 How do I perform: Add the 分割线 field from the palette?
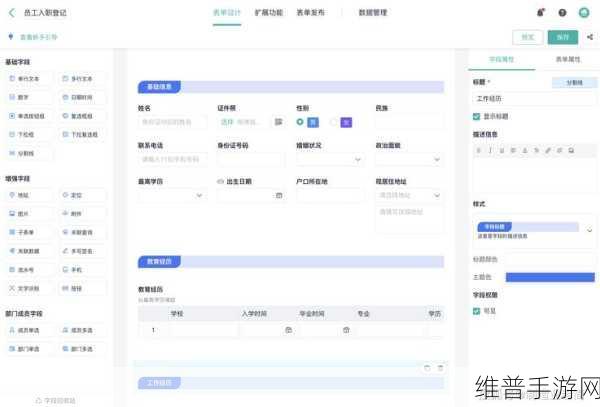pos(28,153)
